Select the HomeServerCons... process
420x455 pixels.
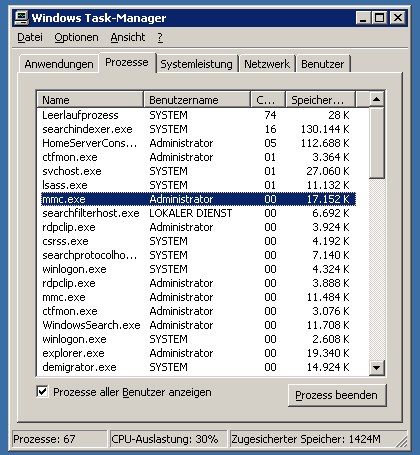coord(198,143)
